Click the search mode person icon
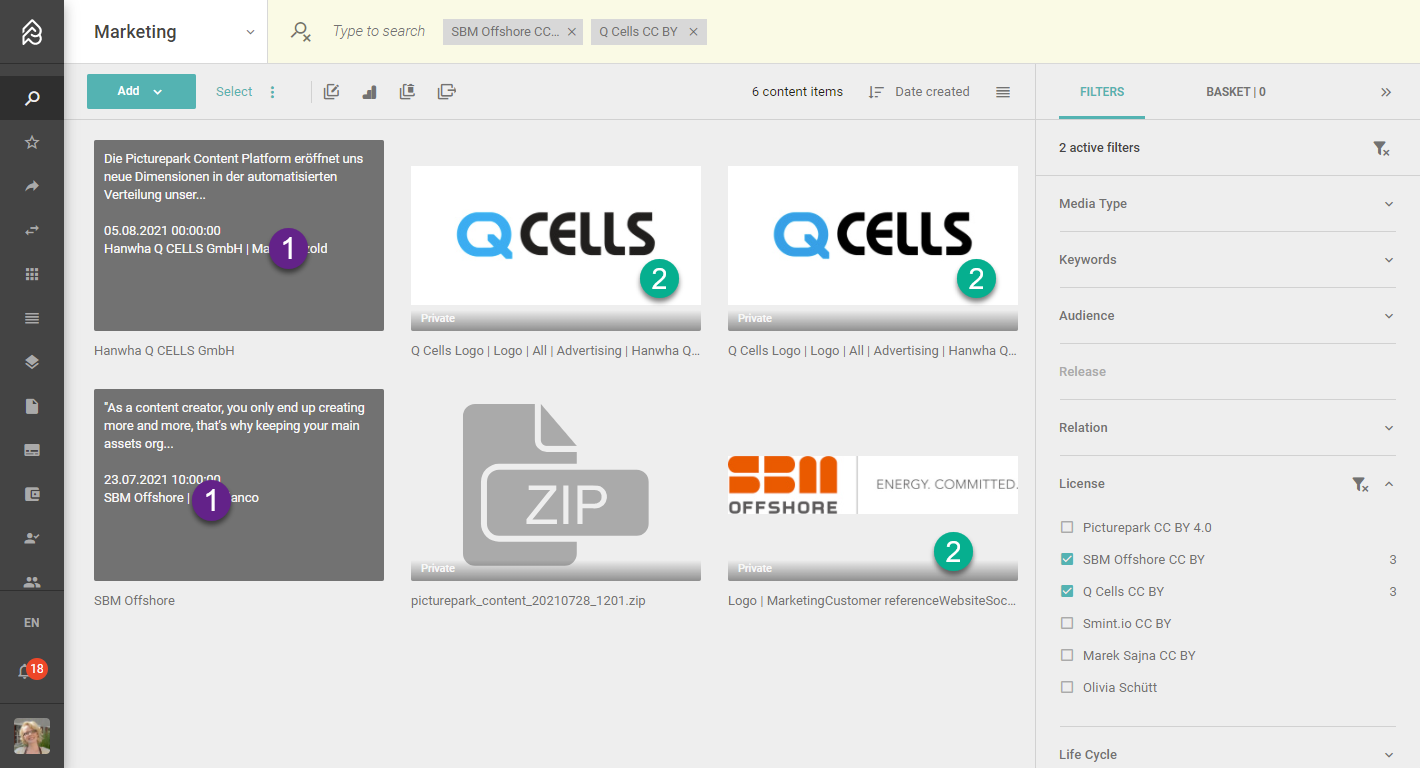The image size is (1420, 768). [301, 32]
